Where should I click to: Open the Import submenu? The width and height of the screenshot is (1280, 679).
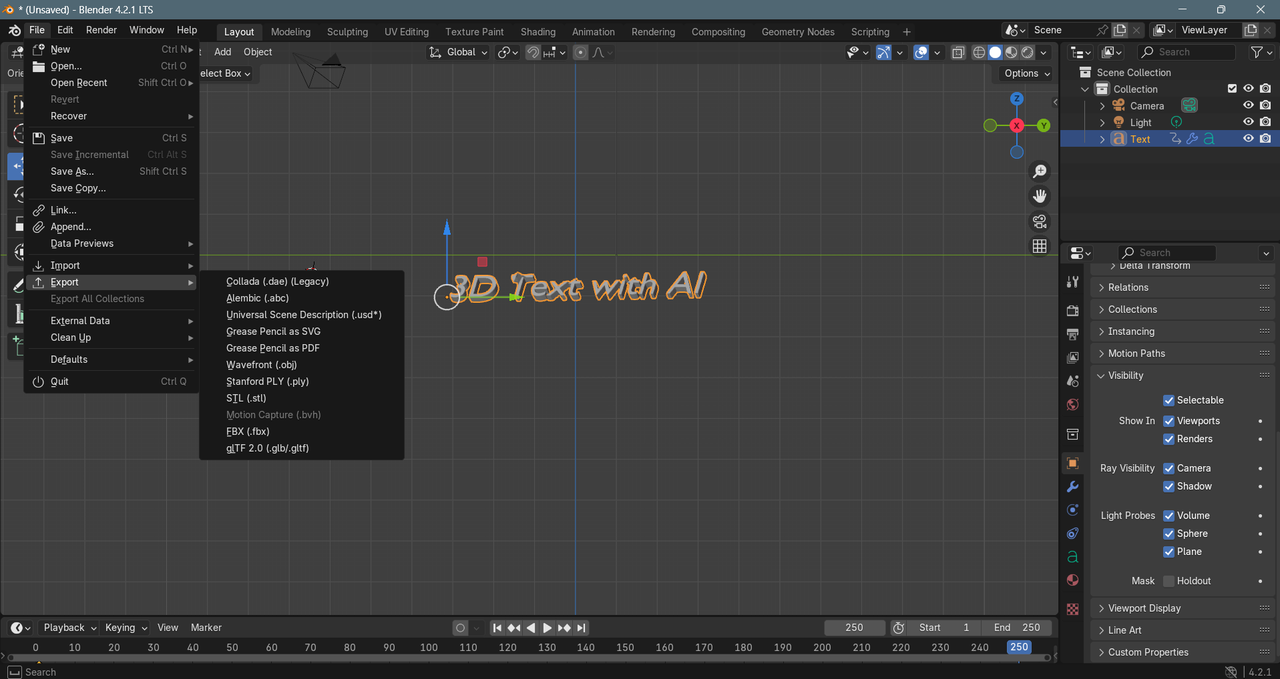(x=111, y=265)
